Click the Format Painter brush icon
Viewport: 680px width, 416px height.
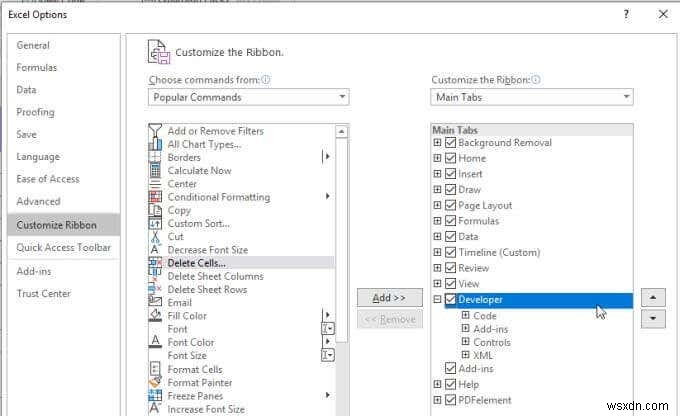155,383
